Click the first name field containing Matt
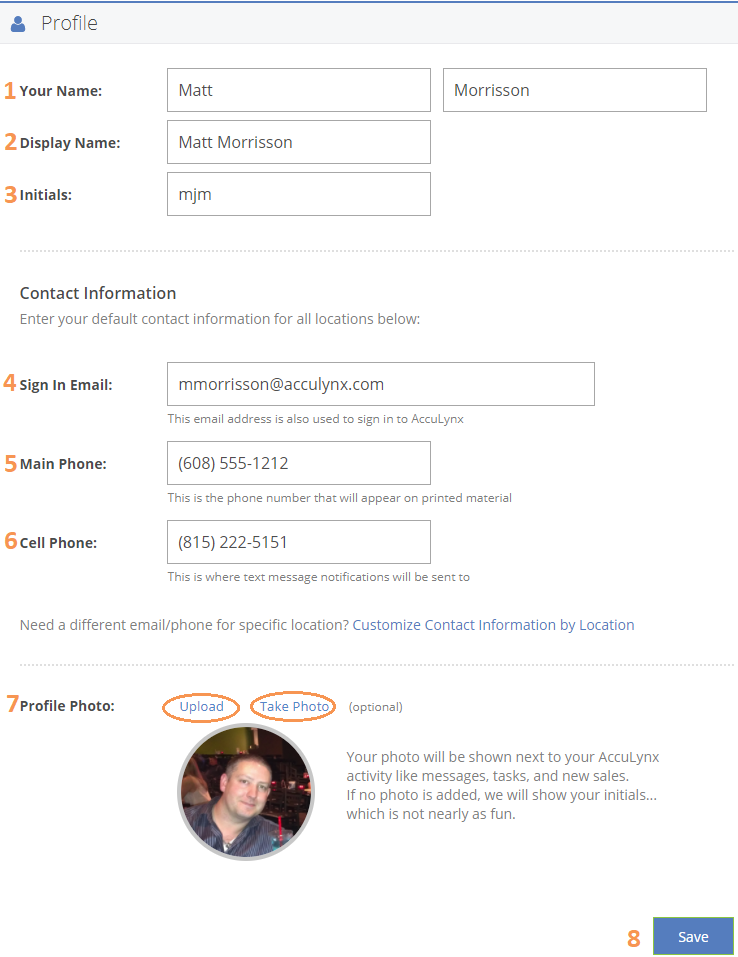 [x=298, y=90]
